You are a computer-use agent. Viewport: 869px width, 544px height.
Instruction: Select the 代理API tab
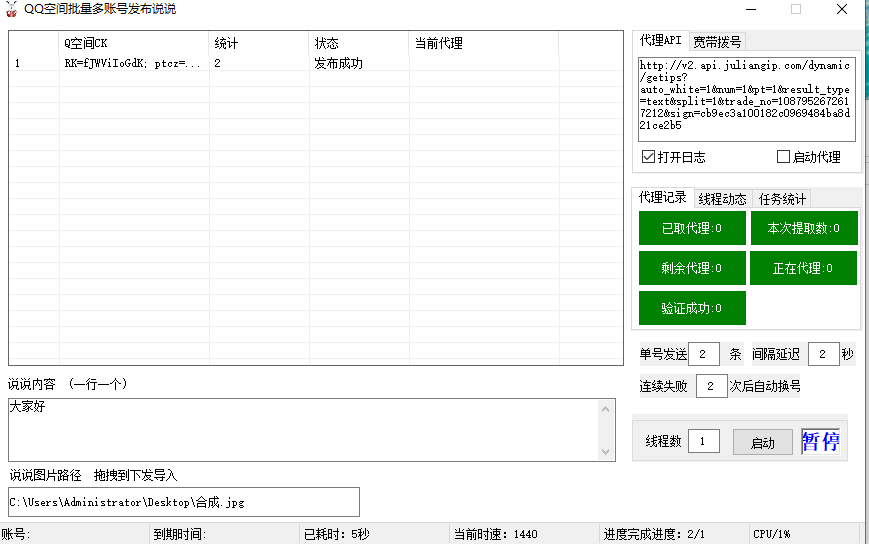660,41
